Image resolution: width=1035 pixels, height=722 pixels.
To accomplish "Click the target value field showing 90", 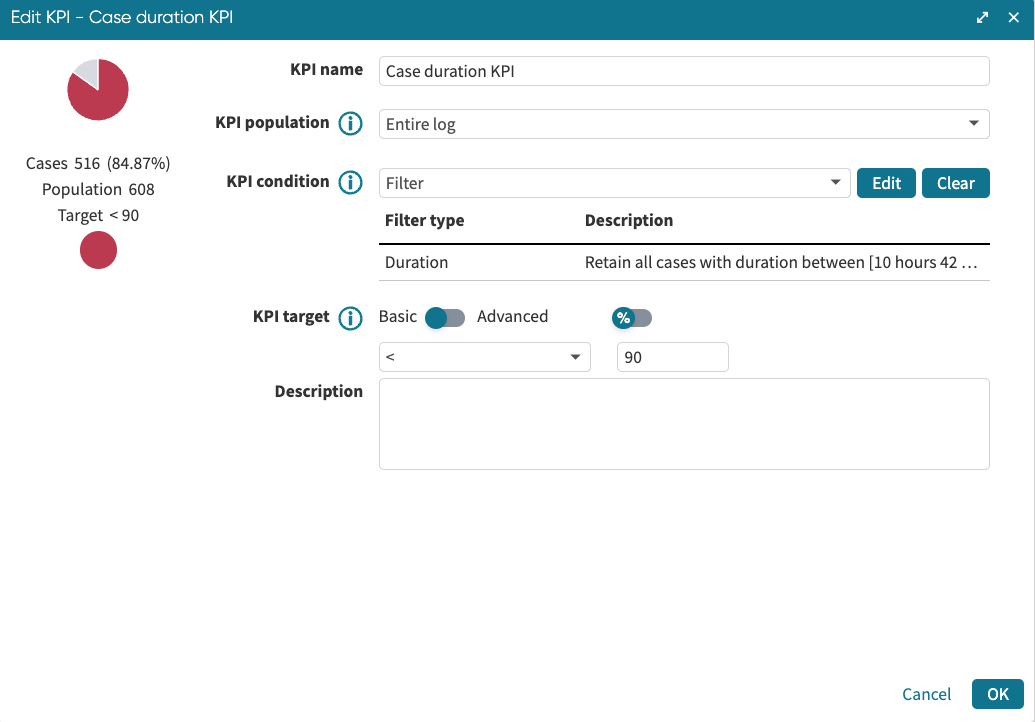I will [x=672, y=357].
